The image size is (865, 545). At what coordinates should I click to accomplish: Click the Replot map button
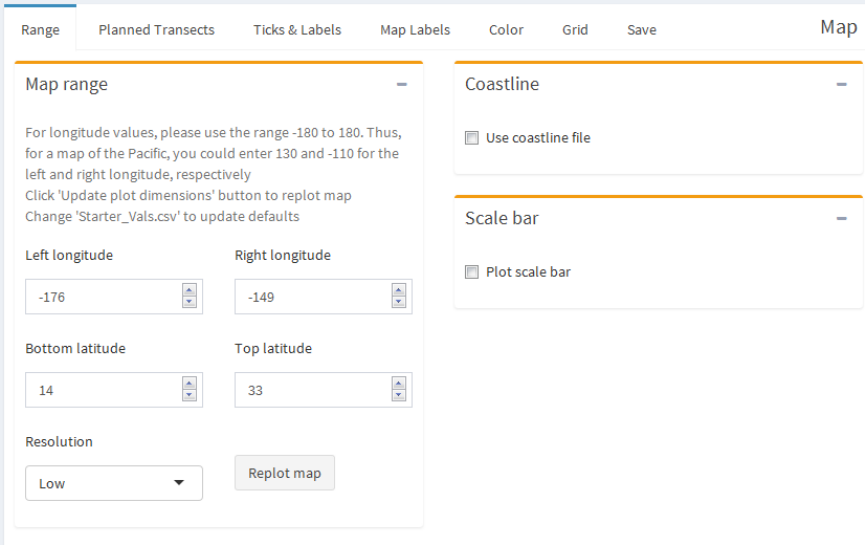pyautogui.click(x=285, y=473)
